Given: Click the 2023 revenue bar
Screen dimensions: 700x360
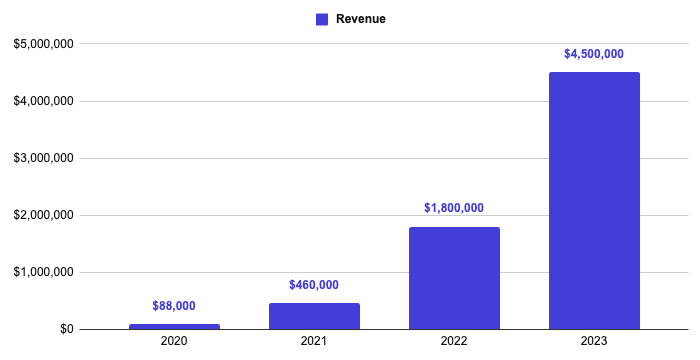Looking at the screenshot, I should point(594,201).
